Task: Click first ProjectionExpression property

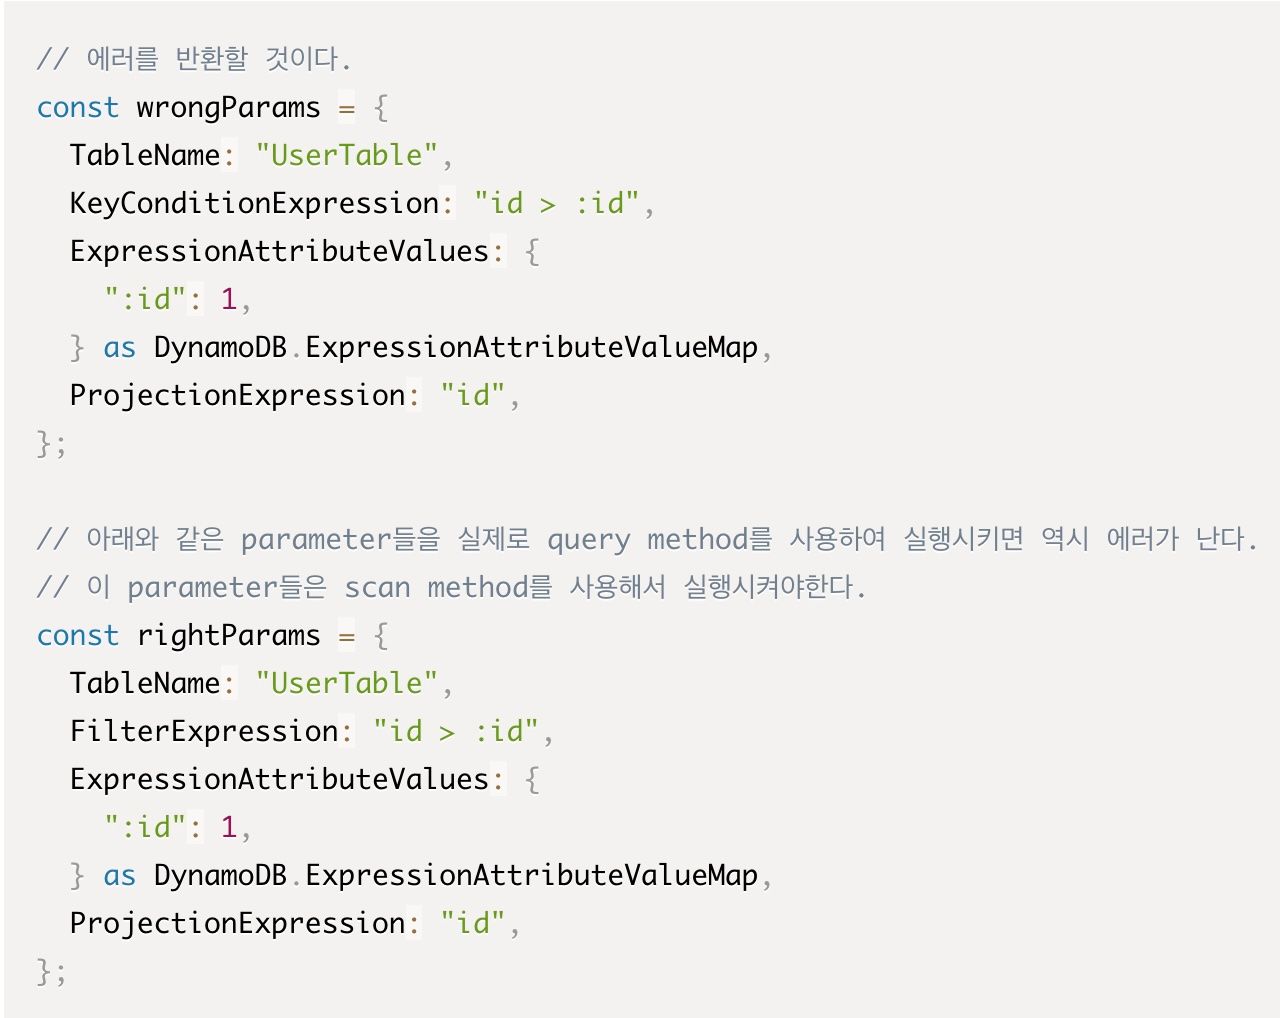Action: tap(237, 395)
